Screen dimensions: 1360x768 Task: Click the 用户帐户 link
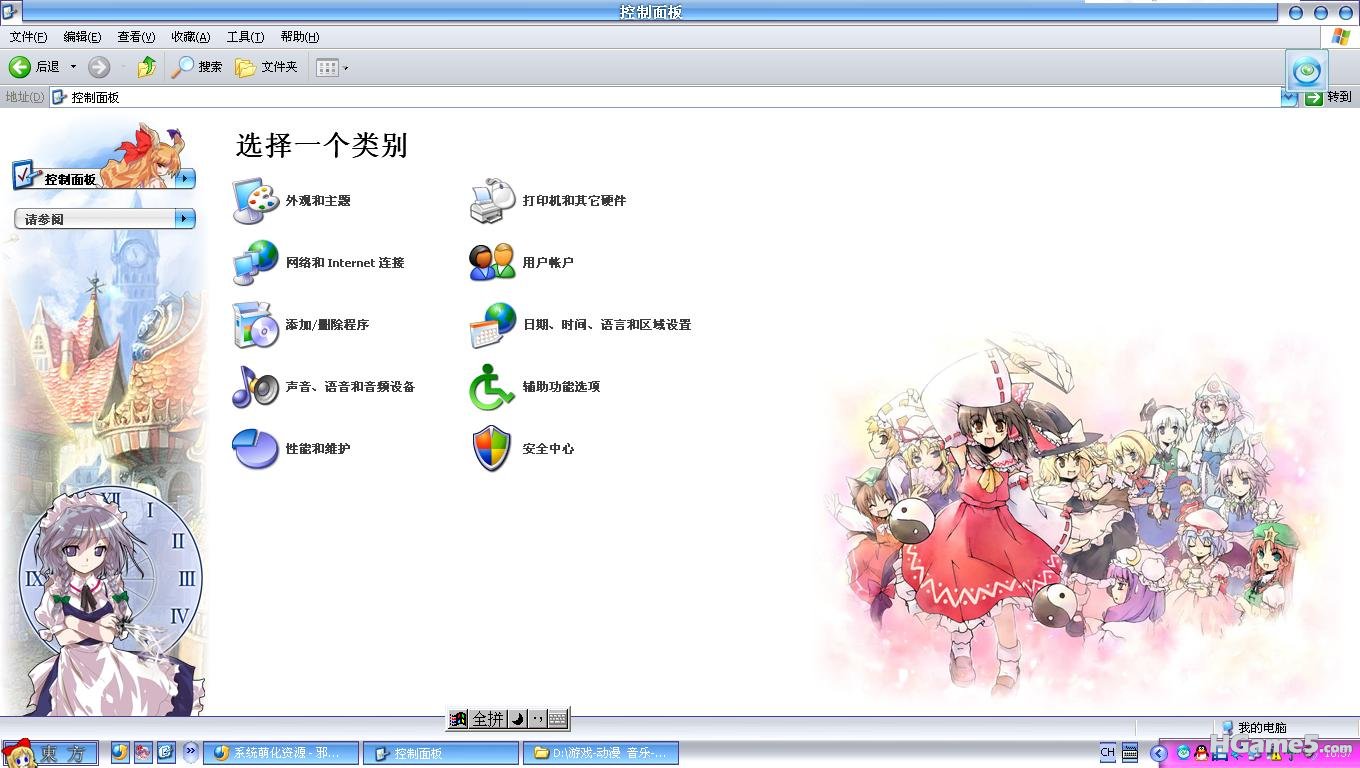tap(548, 263)
